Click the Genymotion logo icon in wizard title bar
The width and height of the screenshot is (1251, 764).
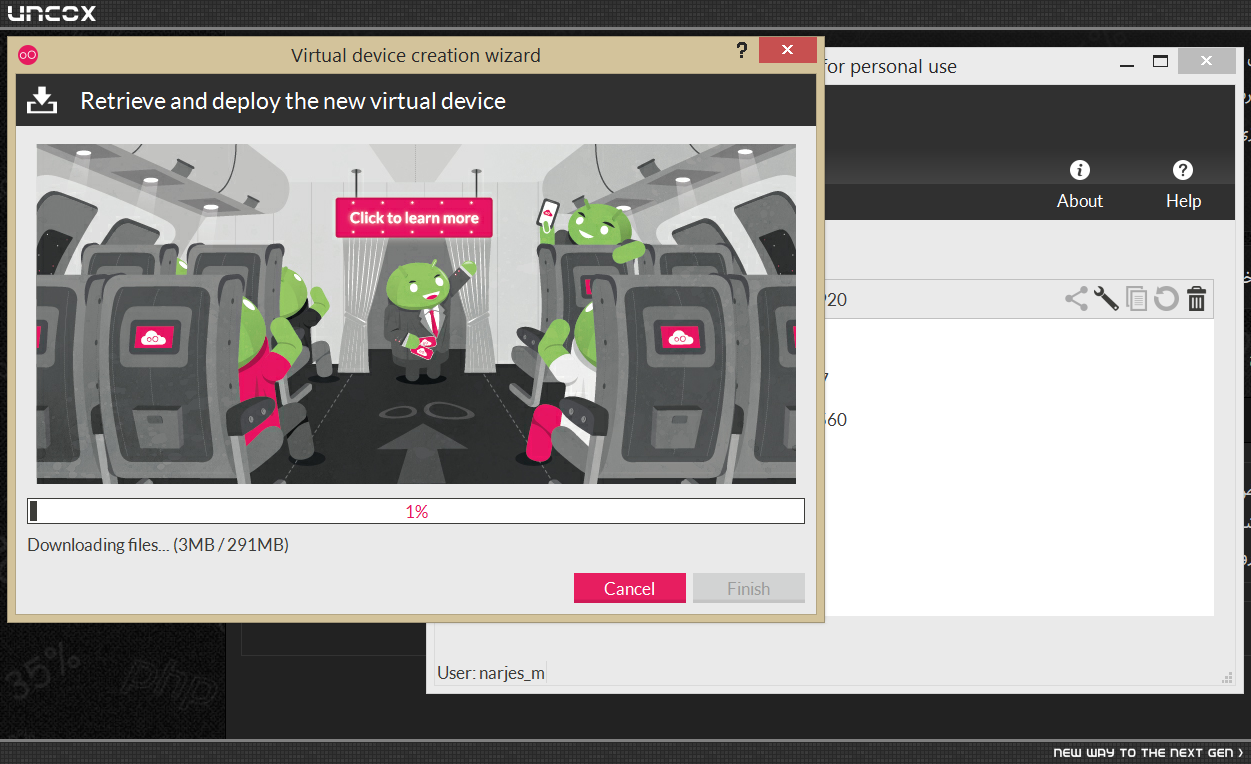(x=28, y=55)
